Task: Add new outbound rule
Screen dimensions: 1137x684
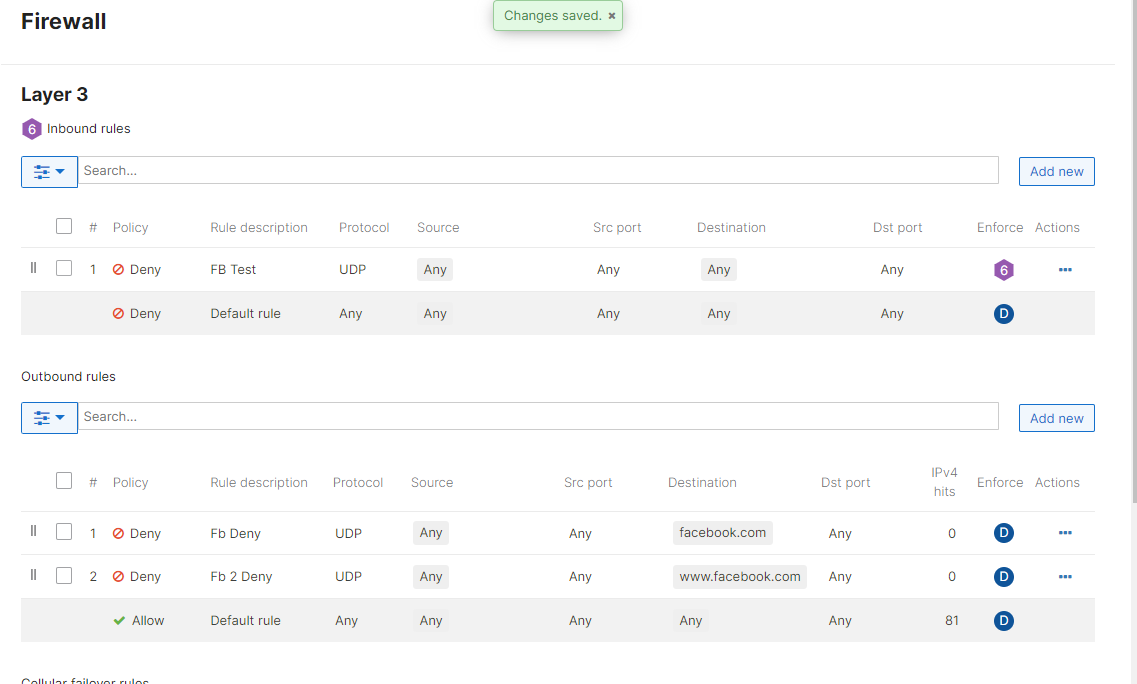Action: coord(1056,418)
